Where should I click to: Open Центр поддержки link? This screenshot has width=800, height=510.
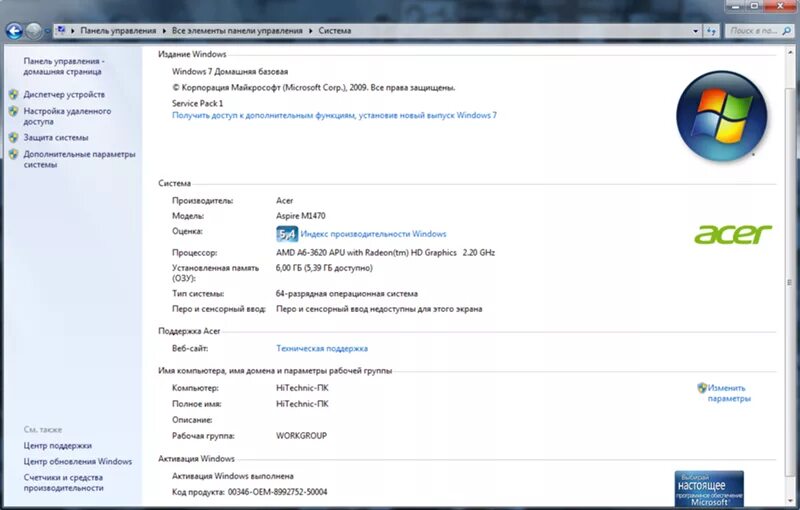tap(58, 446)
